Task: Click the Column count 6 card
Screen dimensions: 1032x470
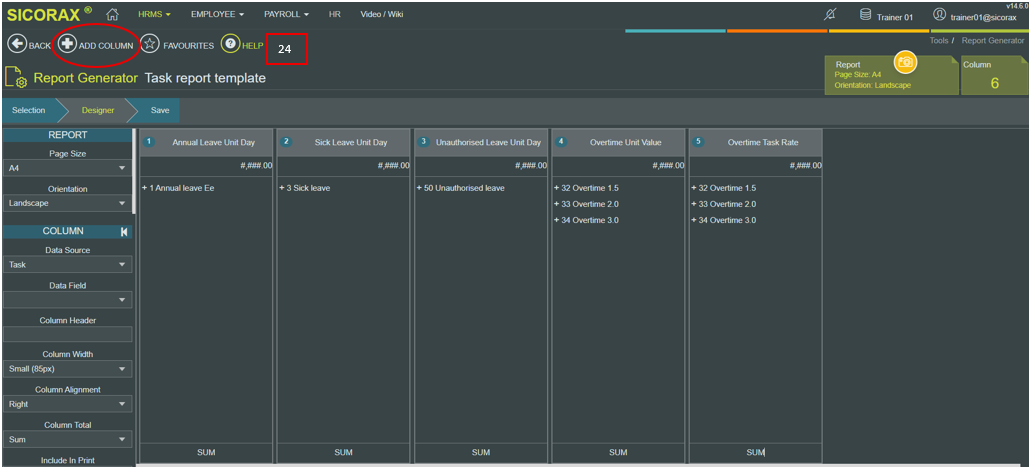Action: pos(994,76)
